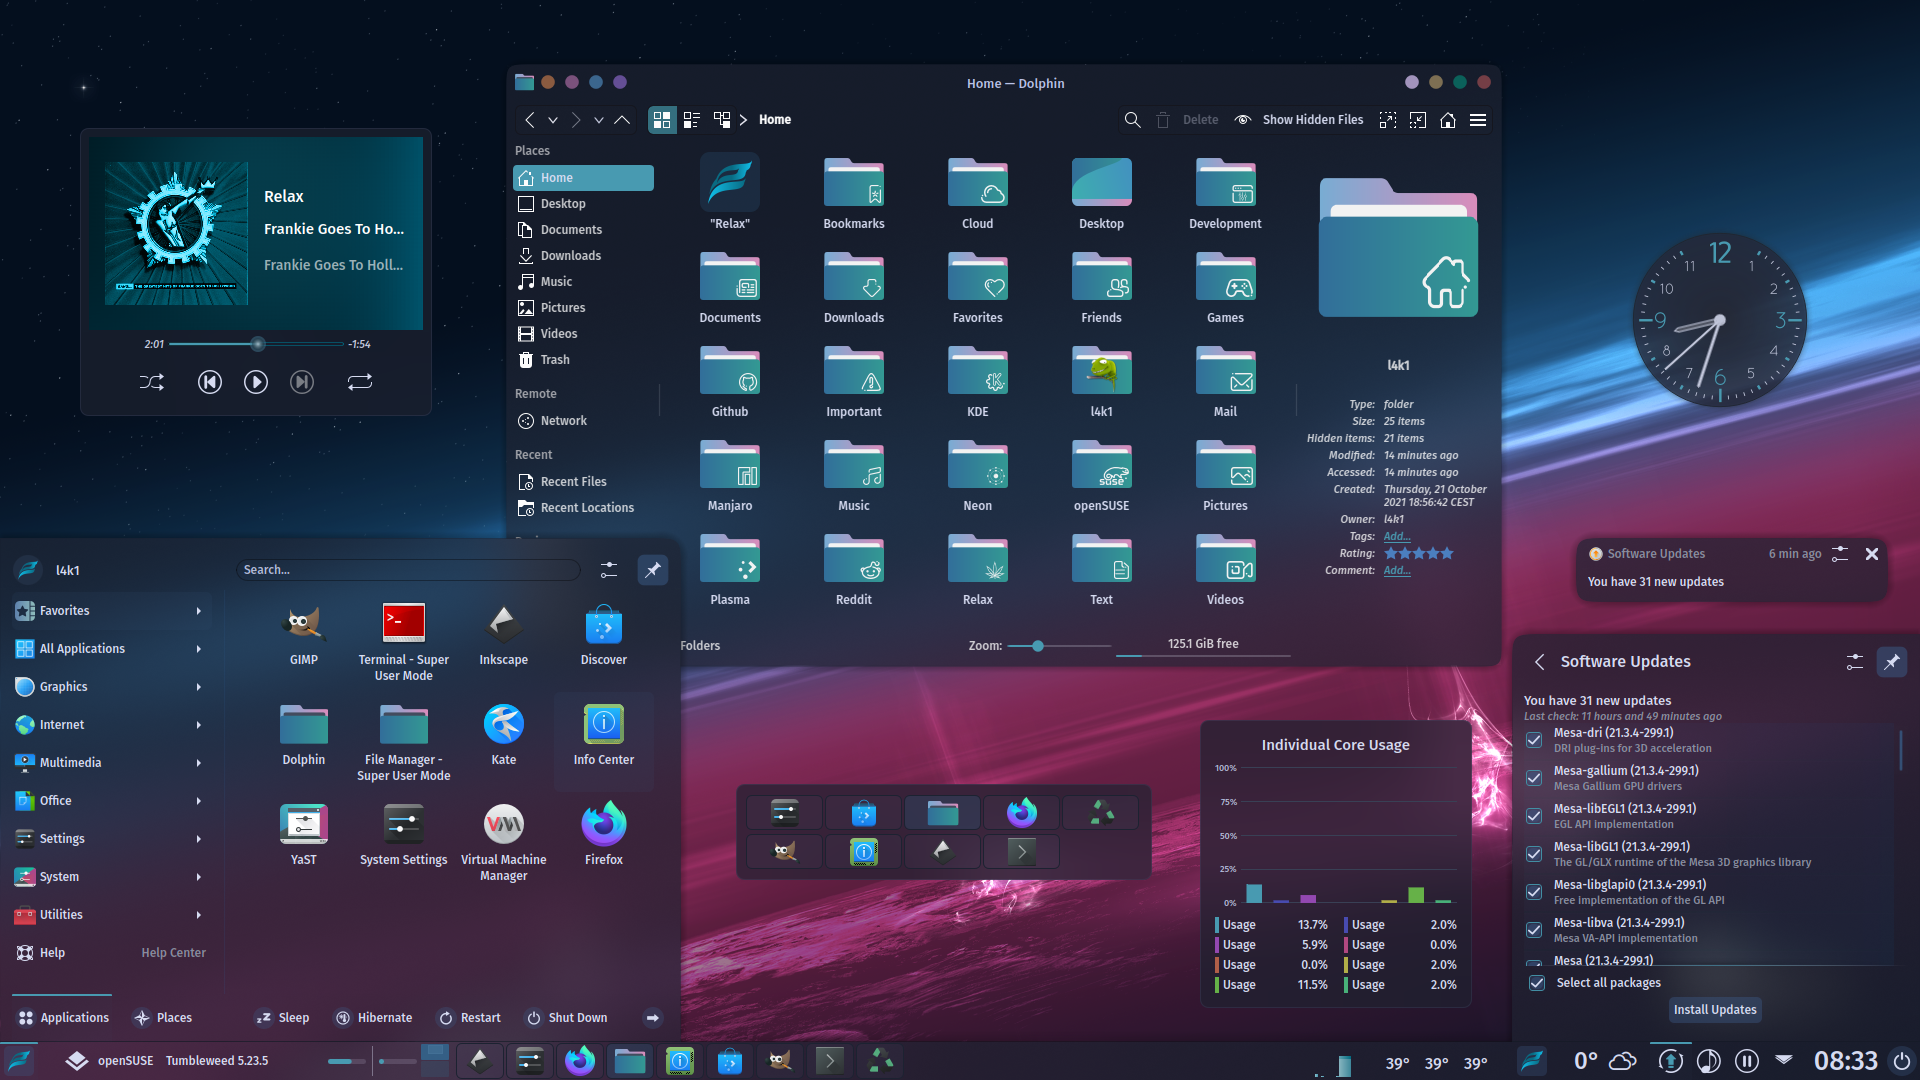Image resolution: width=1920 pixels, height=1080 pixels.
Task: Set rating with the fifth star
Action: pos(1447,554)
